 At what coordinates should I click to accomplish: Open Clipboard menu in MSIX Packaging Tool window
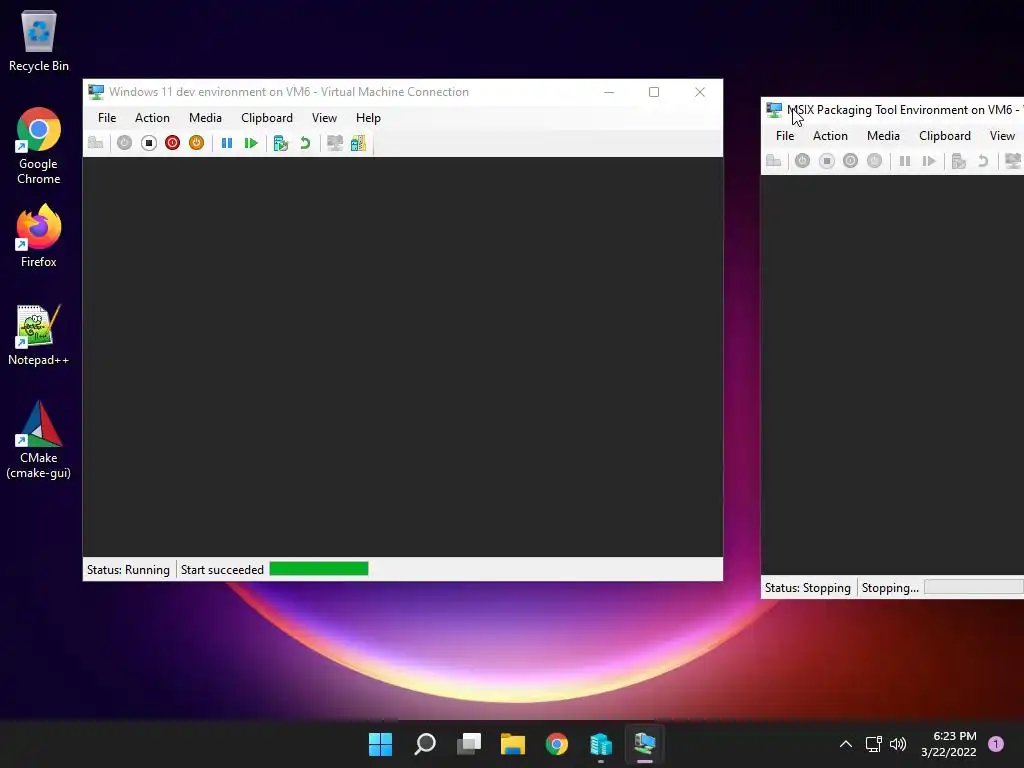[944, 136]
